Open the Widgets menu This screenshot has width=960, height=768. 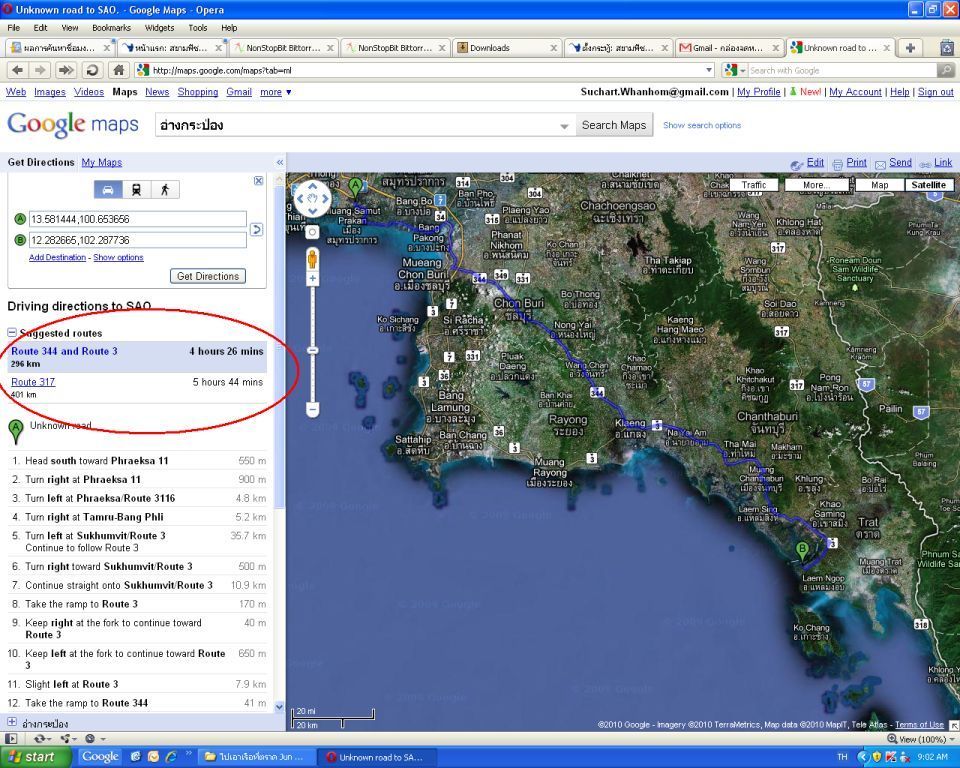[159, 28]
